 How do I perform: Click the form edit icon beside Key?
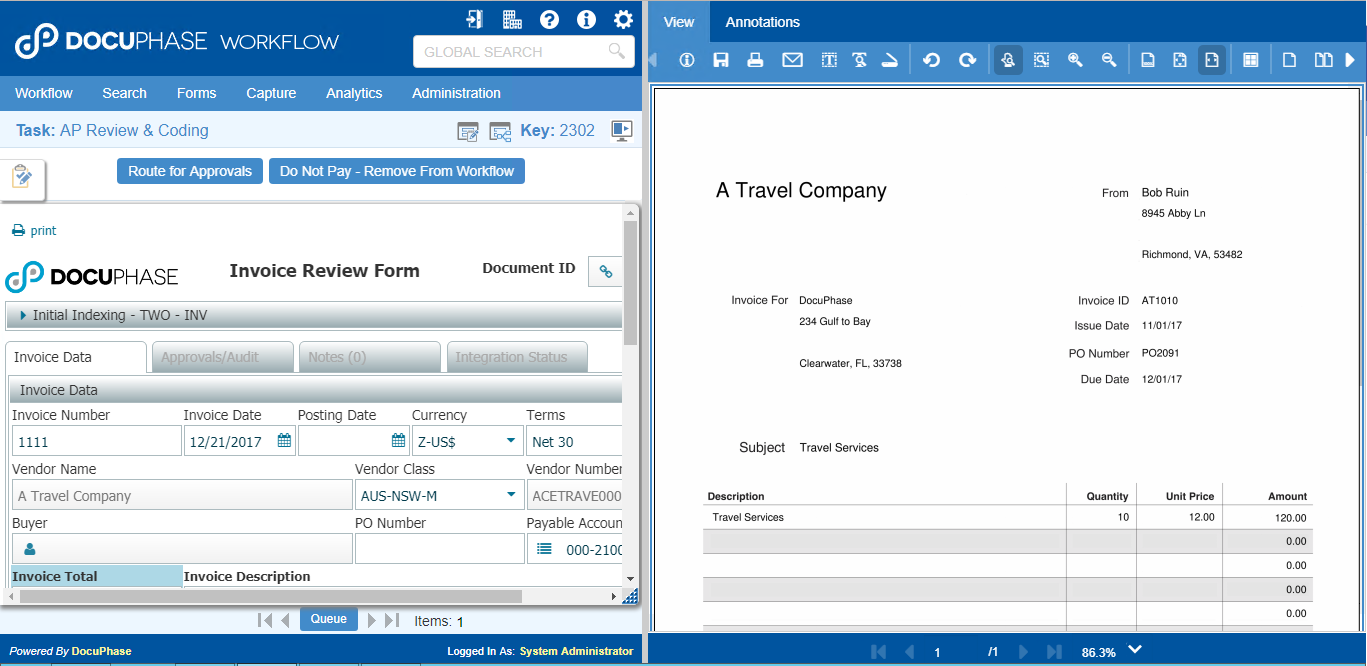[468, 131]
